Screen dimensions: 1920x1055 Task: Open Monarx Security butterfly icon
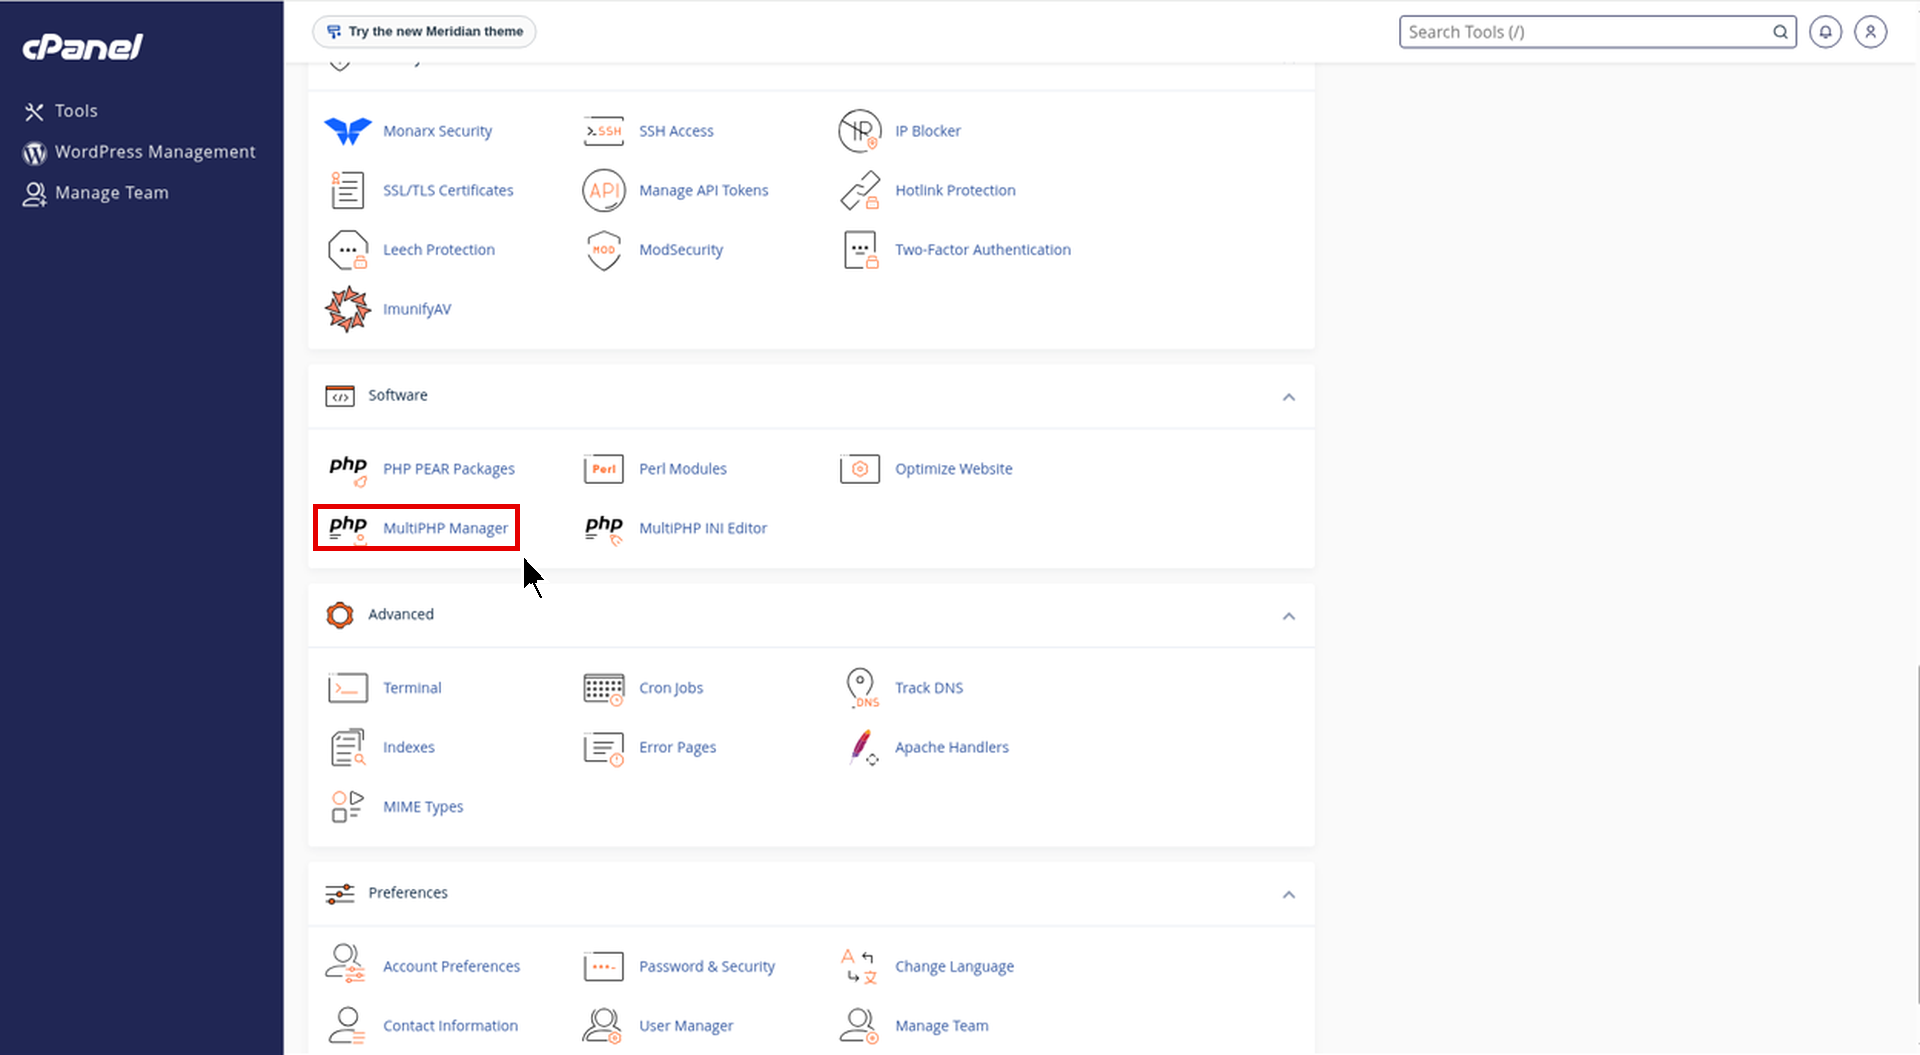point(348,131)
